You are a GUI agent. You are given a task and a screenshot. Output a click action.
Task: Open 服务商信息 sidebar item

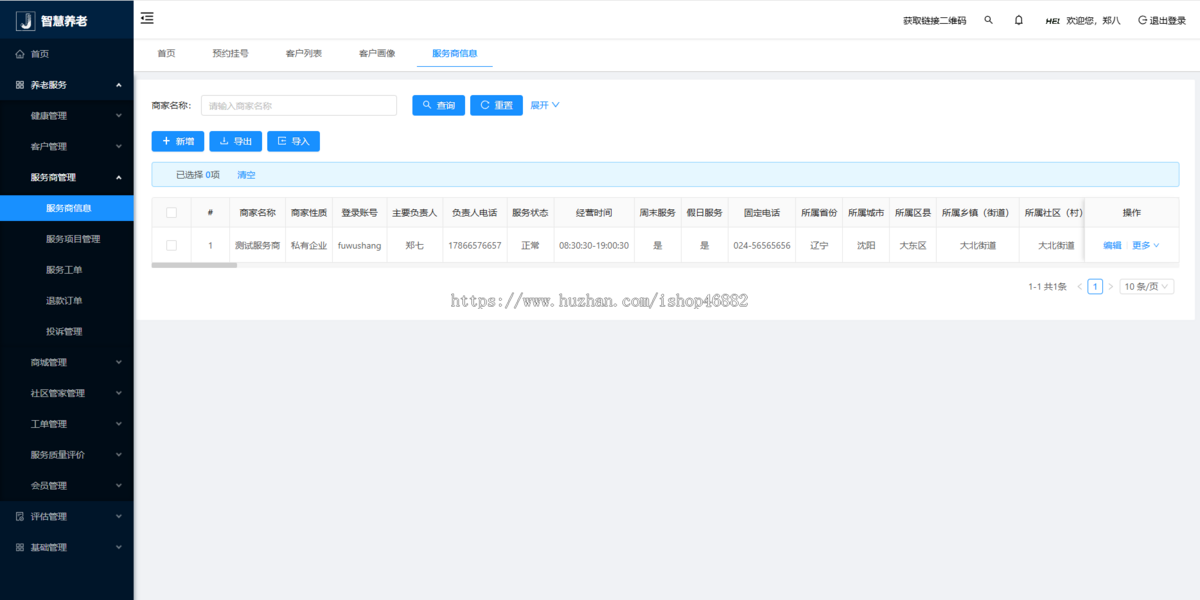pyautogui.click(x=66, y=209)
